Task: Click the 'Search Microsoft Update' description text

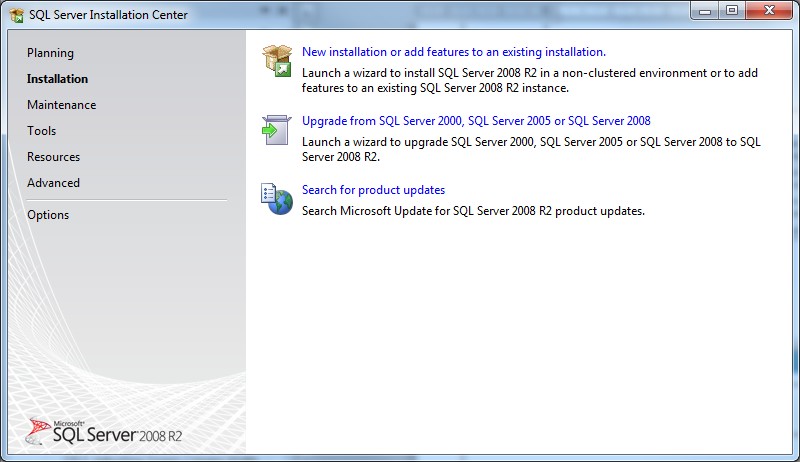Action: point(473,211)
